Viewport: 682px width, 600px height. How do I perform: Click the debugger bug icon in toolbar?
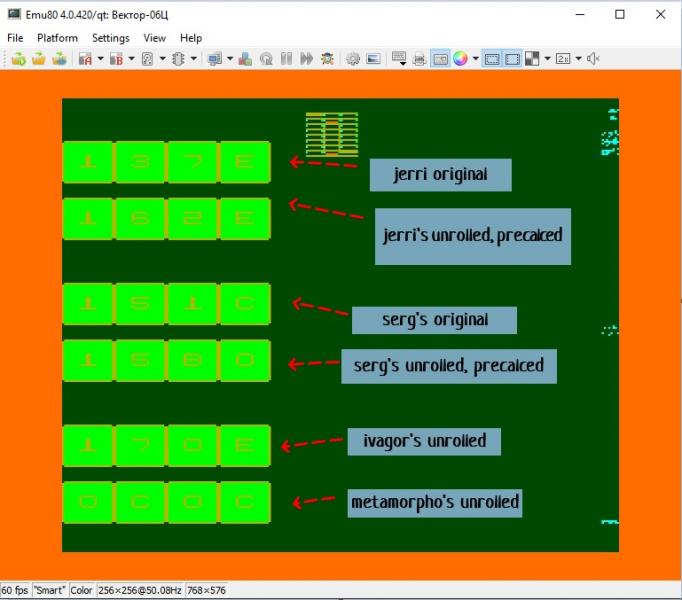pos(327,59)
